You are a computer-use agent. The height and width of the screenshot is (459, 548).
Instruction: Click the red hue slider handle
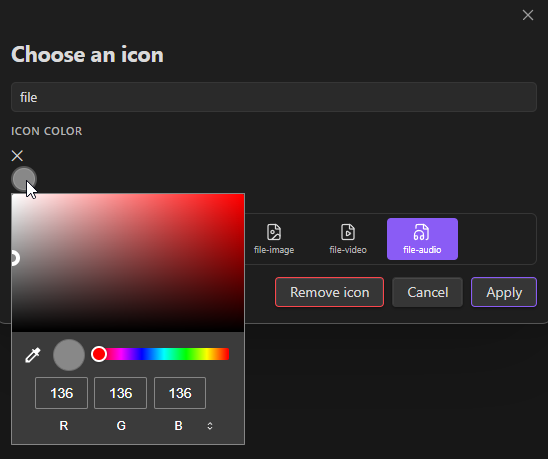point(99,354)
